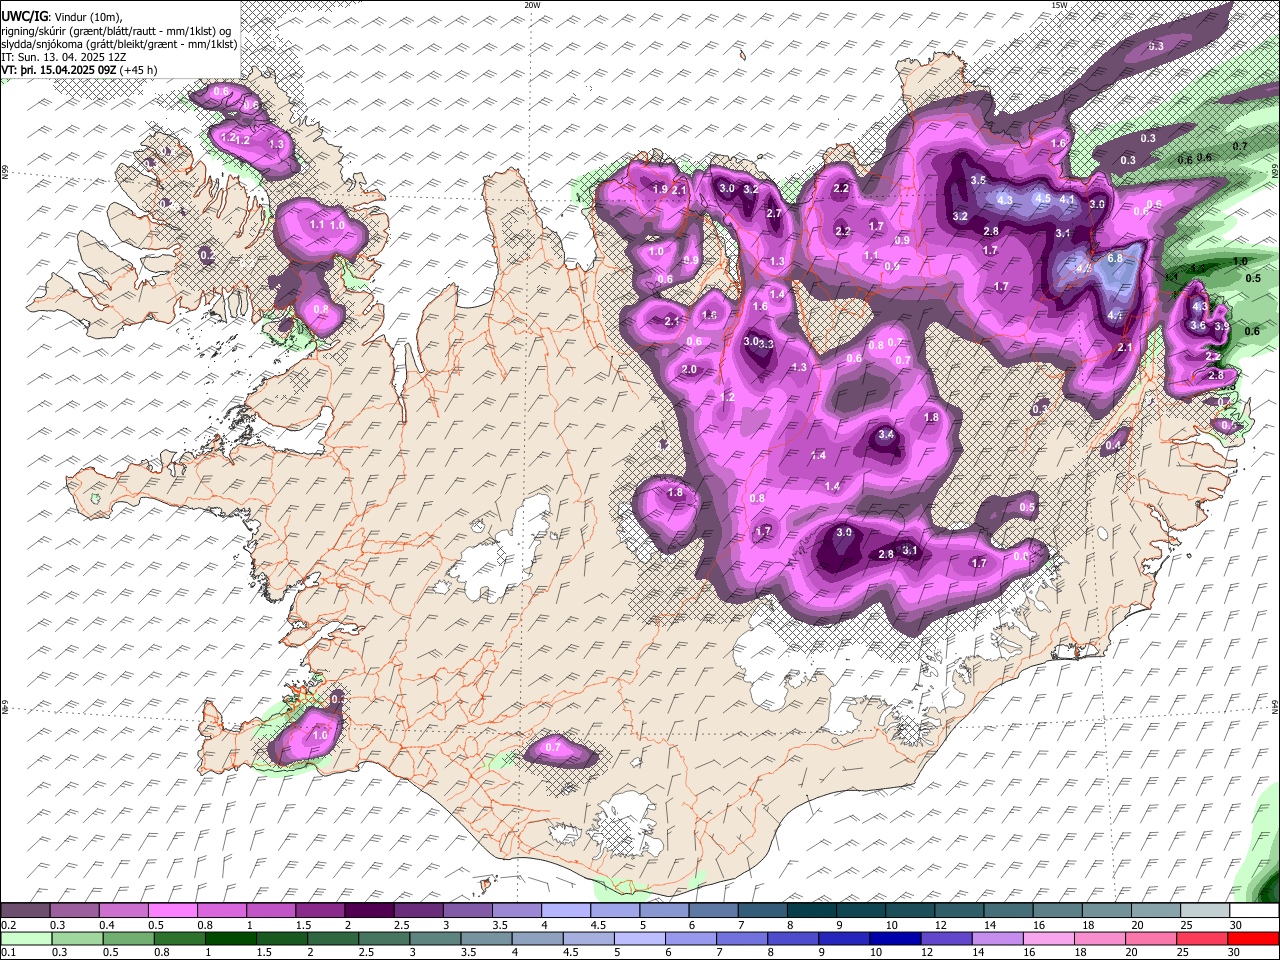Click the 3.3 value next to 3.0
The image size is (1280, 960).
click(767, 344)
